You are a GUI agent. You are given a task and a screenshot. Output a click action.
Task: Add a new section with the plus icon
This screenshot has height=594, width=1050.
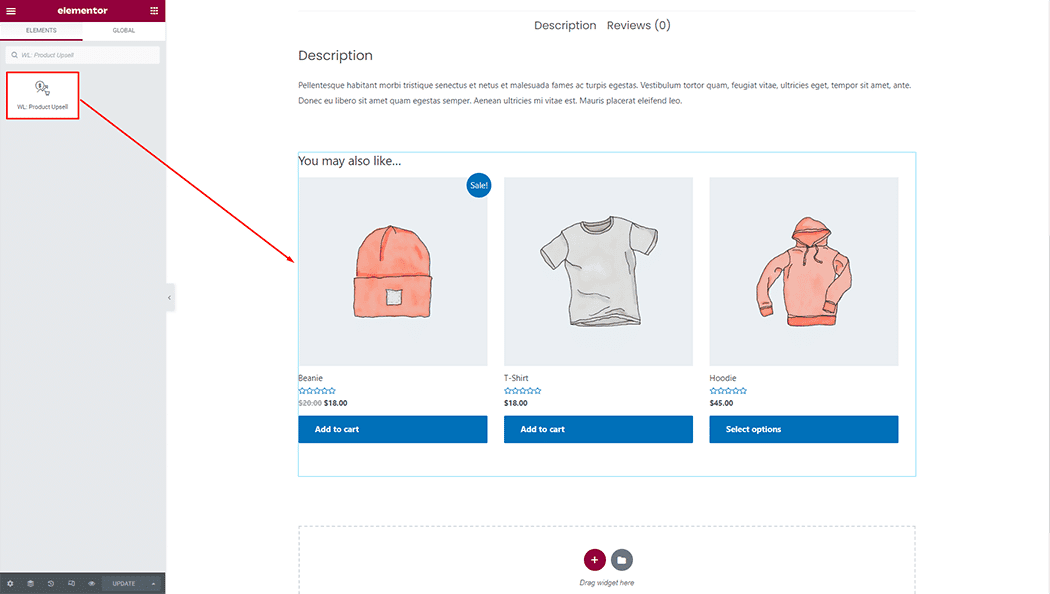pyautogui.click(x=595, y=561)
